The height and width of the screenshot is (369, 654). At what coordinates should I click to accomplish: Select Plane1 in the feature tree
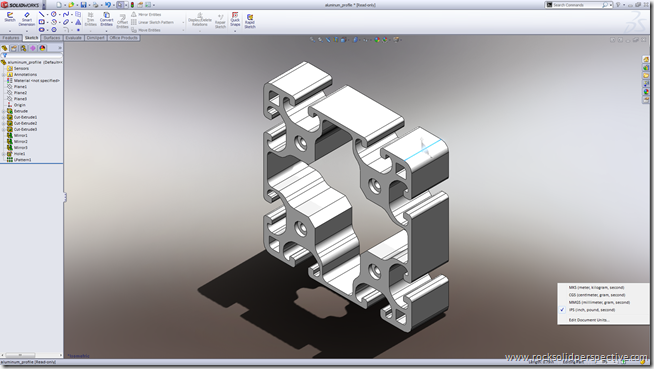click(x=17, y=87)
